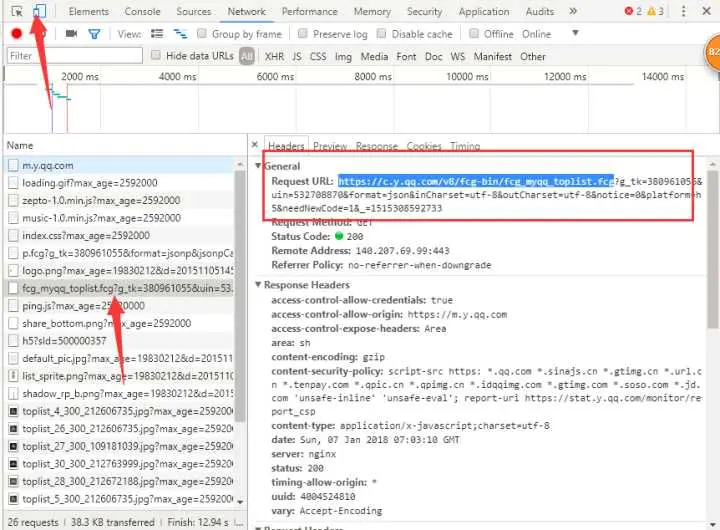Click the 6000 ms timeline marker

275,77
